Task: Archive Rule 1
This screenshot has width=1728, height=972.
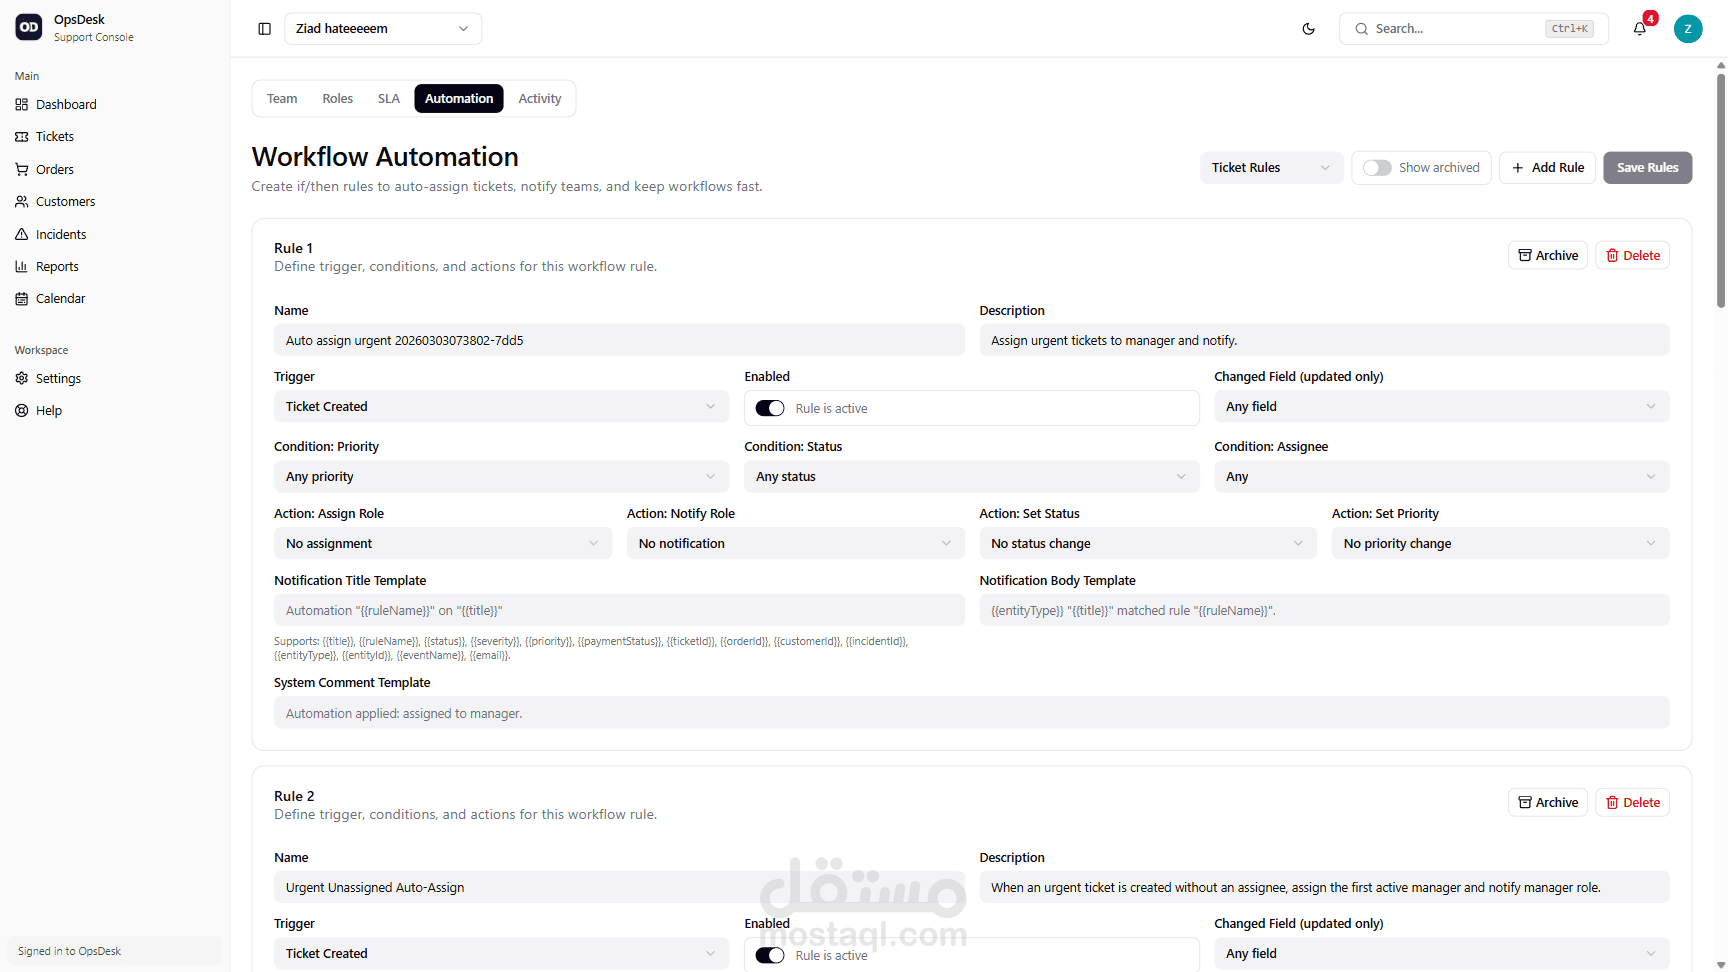Action: 1547,256
